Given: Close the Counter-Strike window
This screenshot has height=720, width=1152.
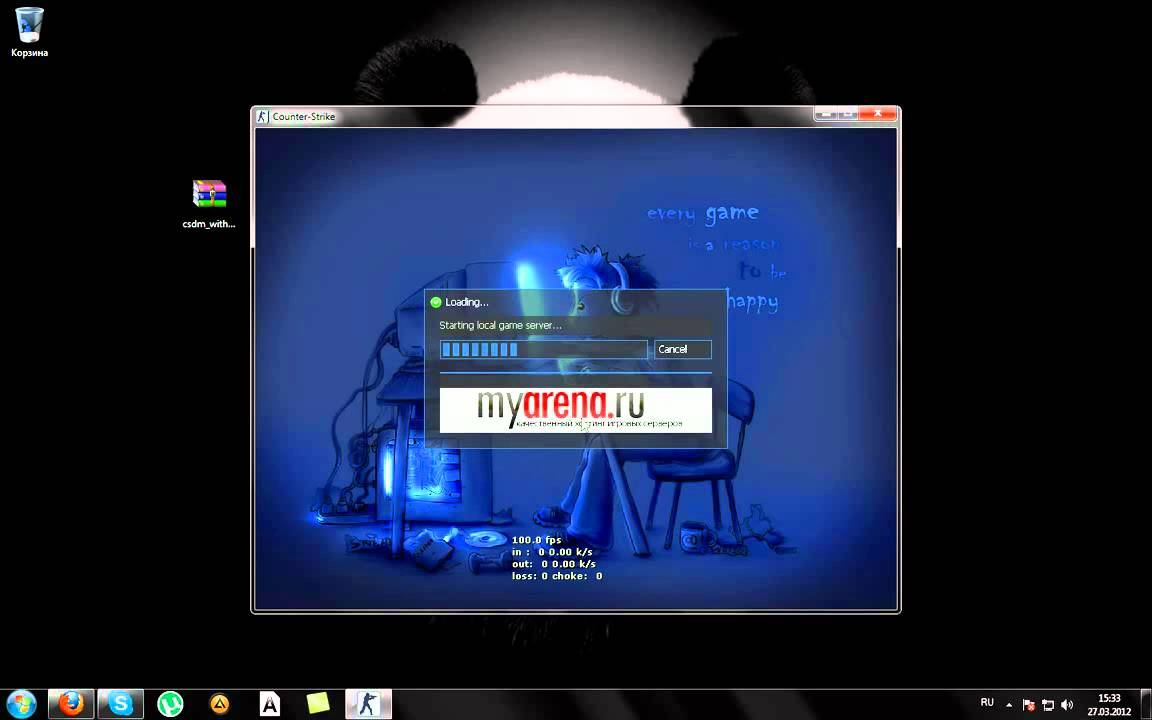Looking at the screenshot, I should coord(877,114).
